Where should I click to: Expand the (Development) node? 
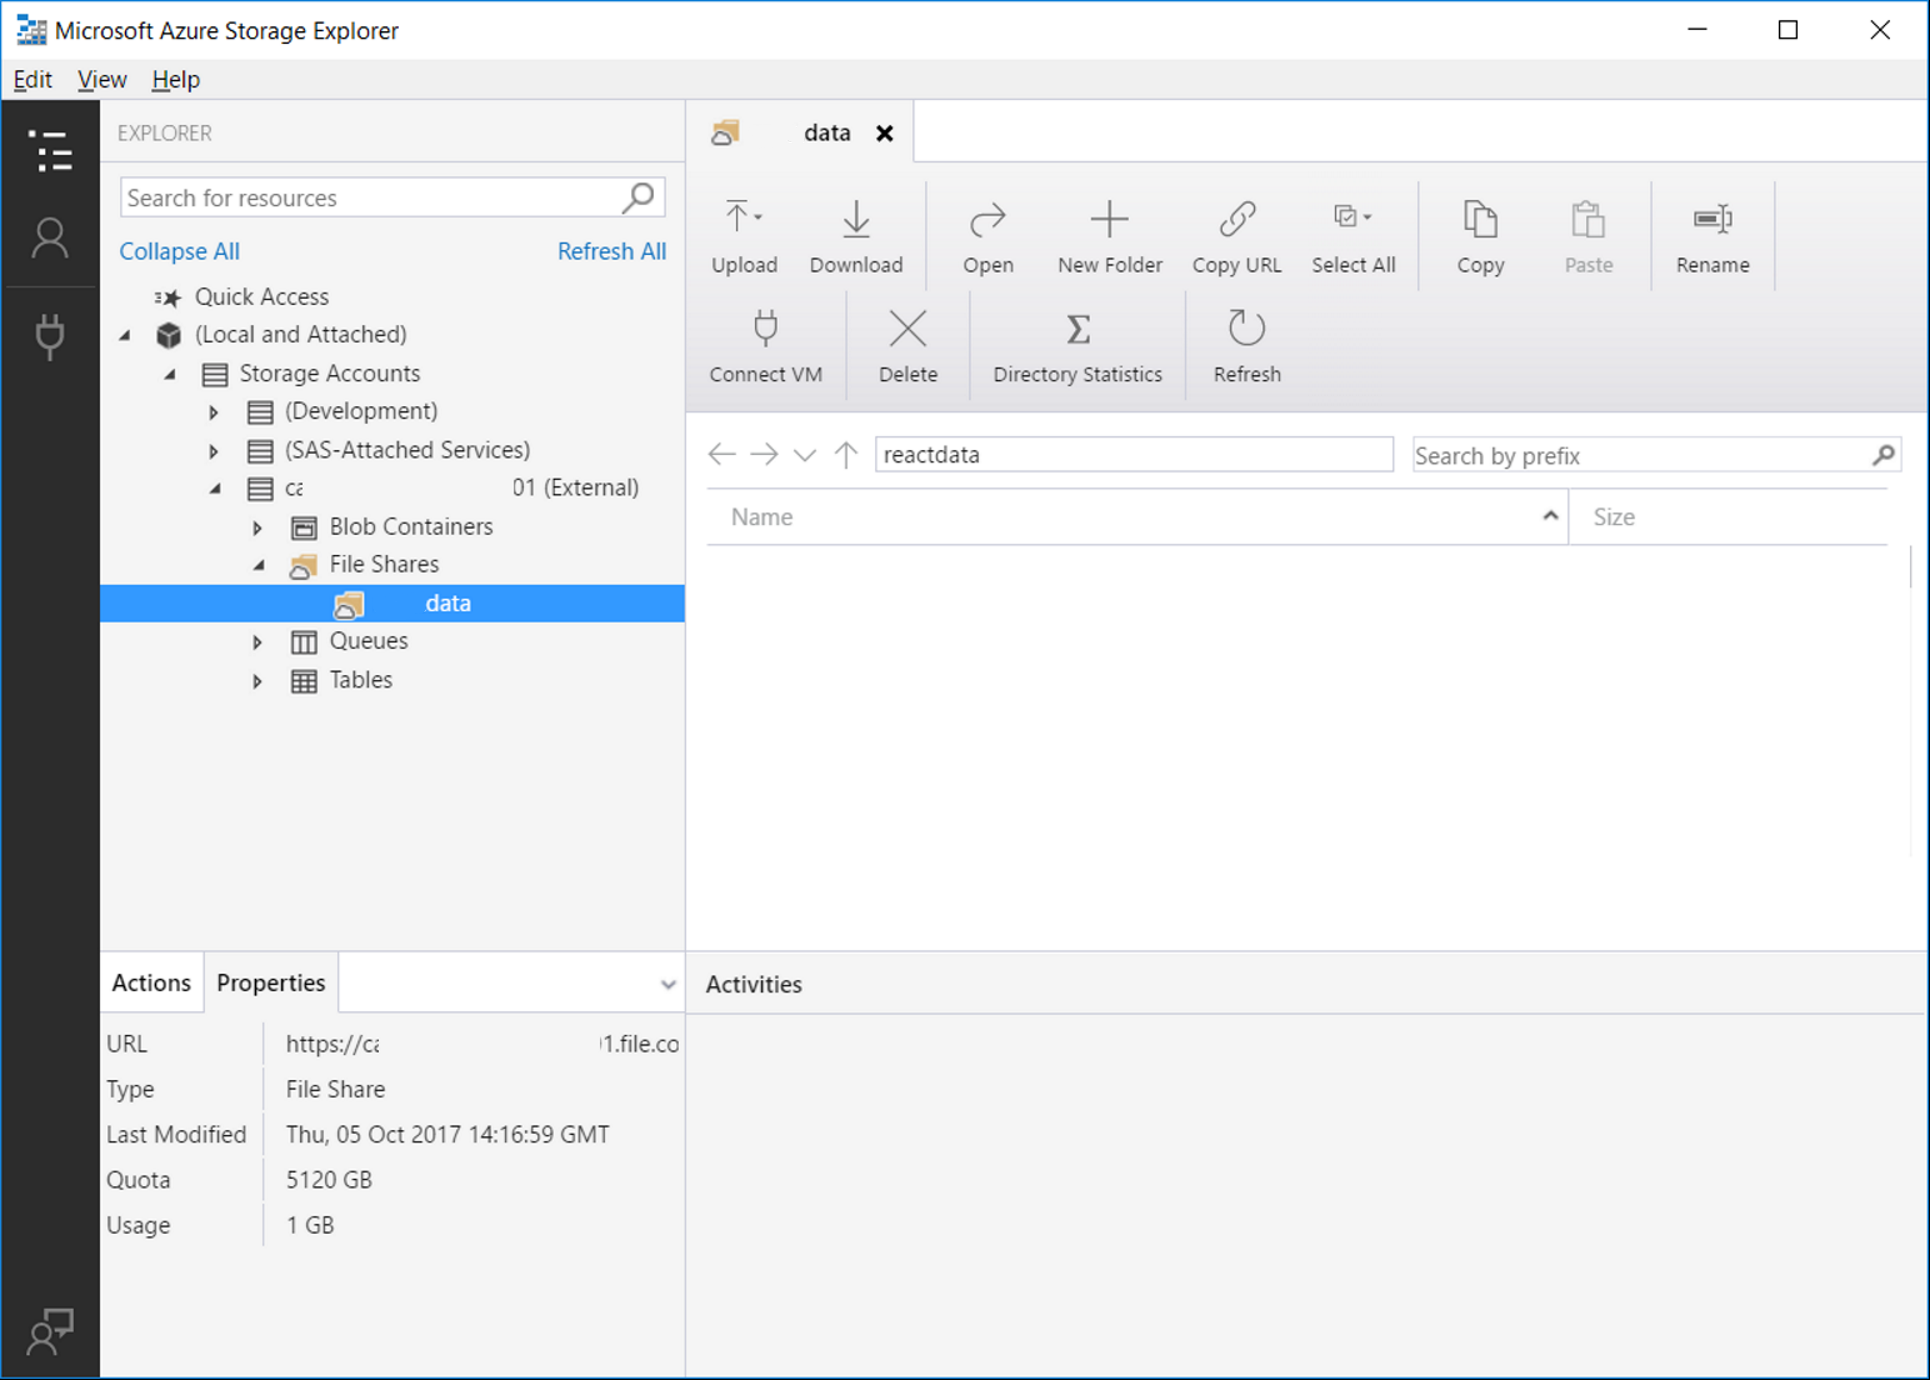[x=213, y=412]
